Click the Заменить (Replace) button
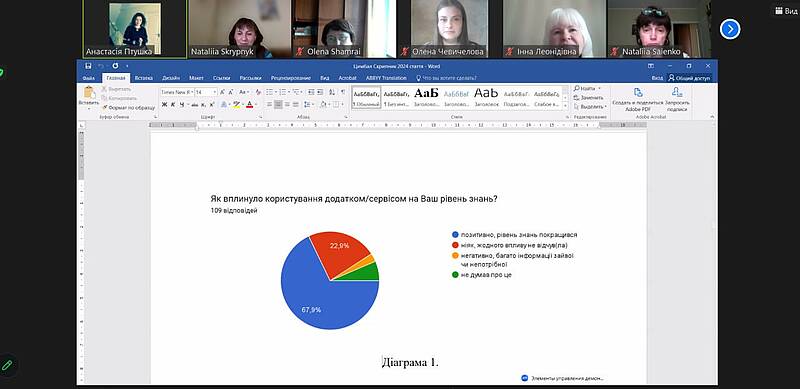This screenshot has height=389, width=800. click(x=589, y=98)
